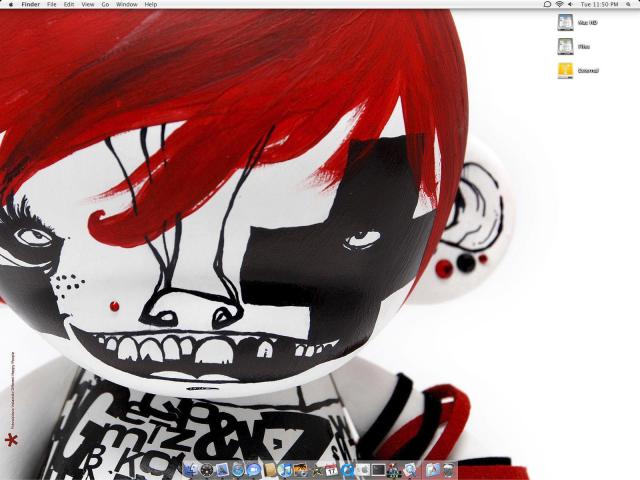
Task: Open the volume control in menu bar
Action: [570, 4]
